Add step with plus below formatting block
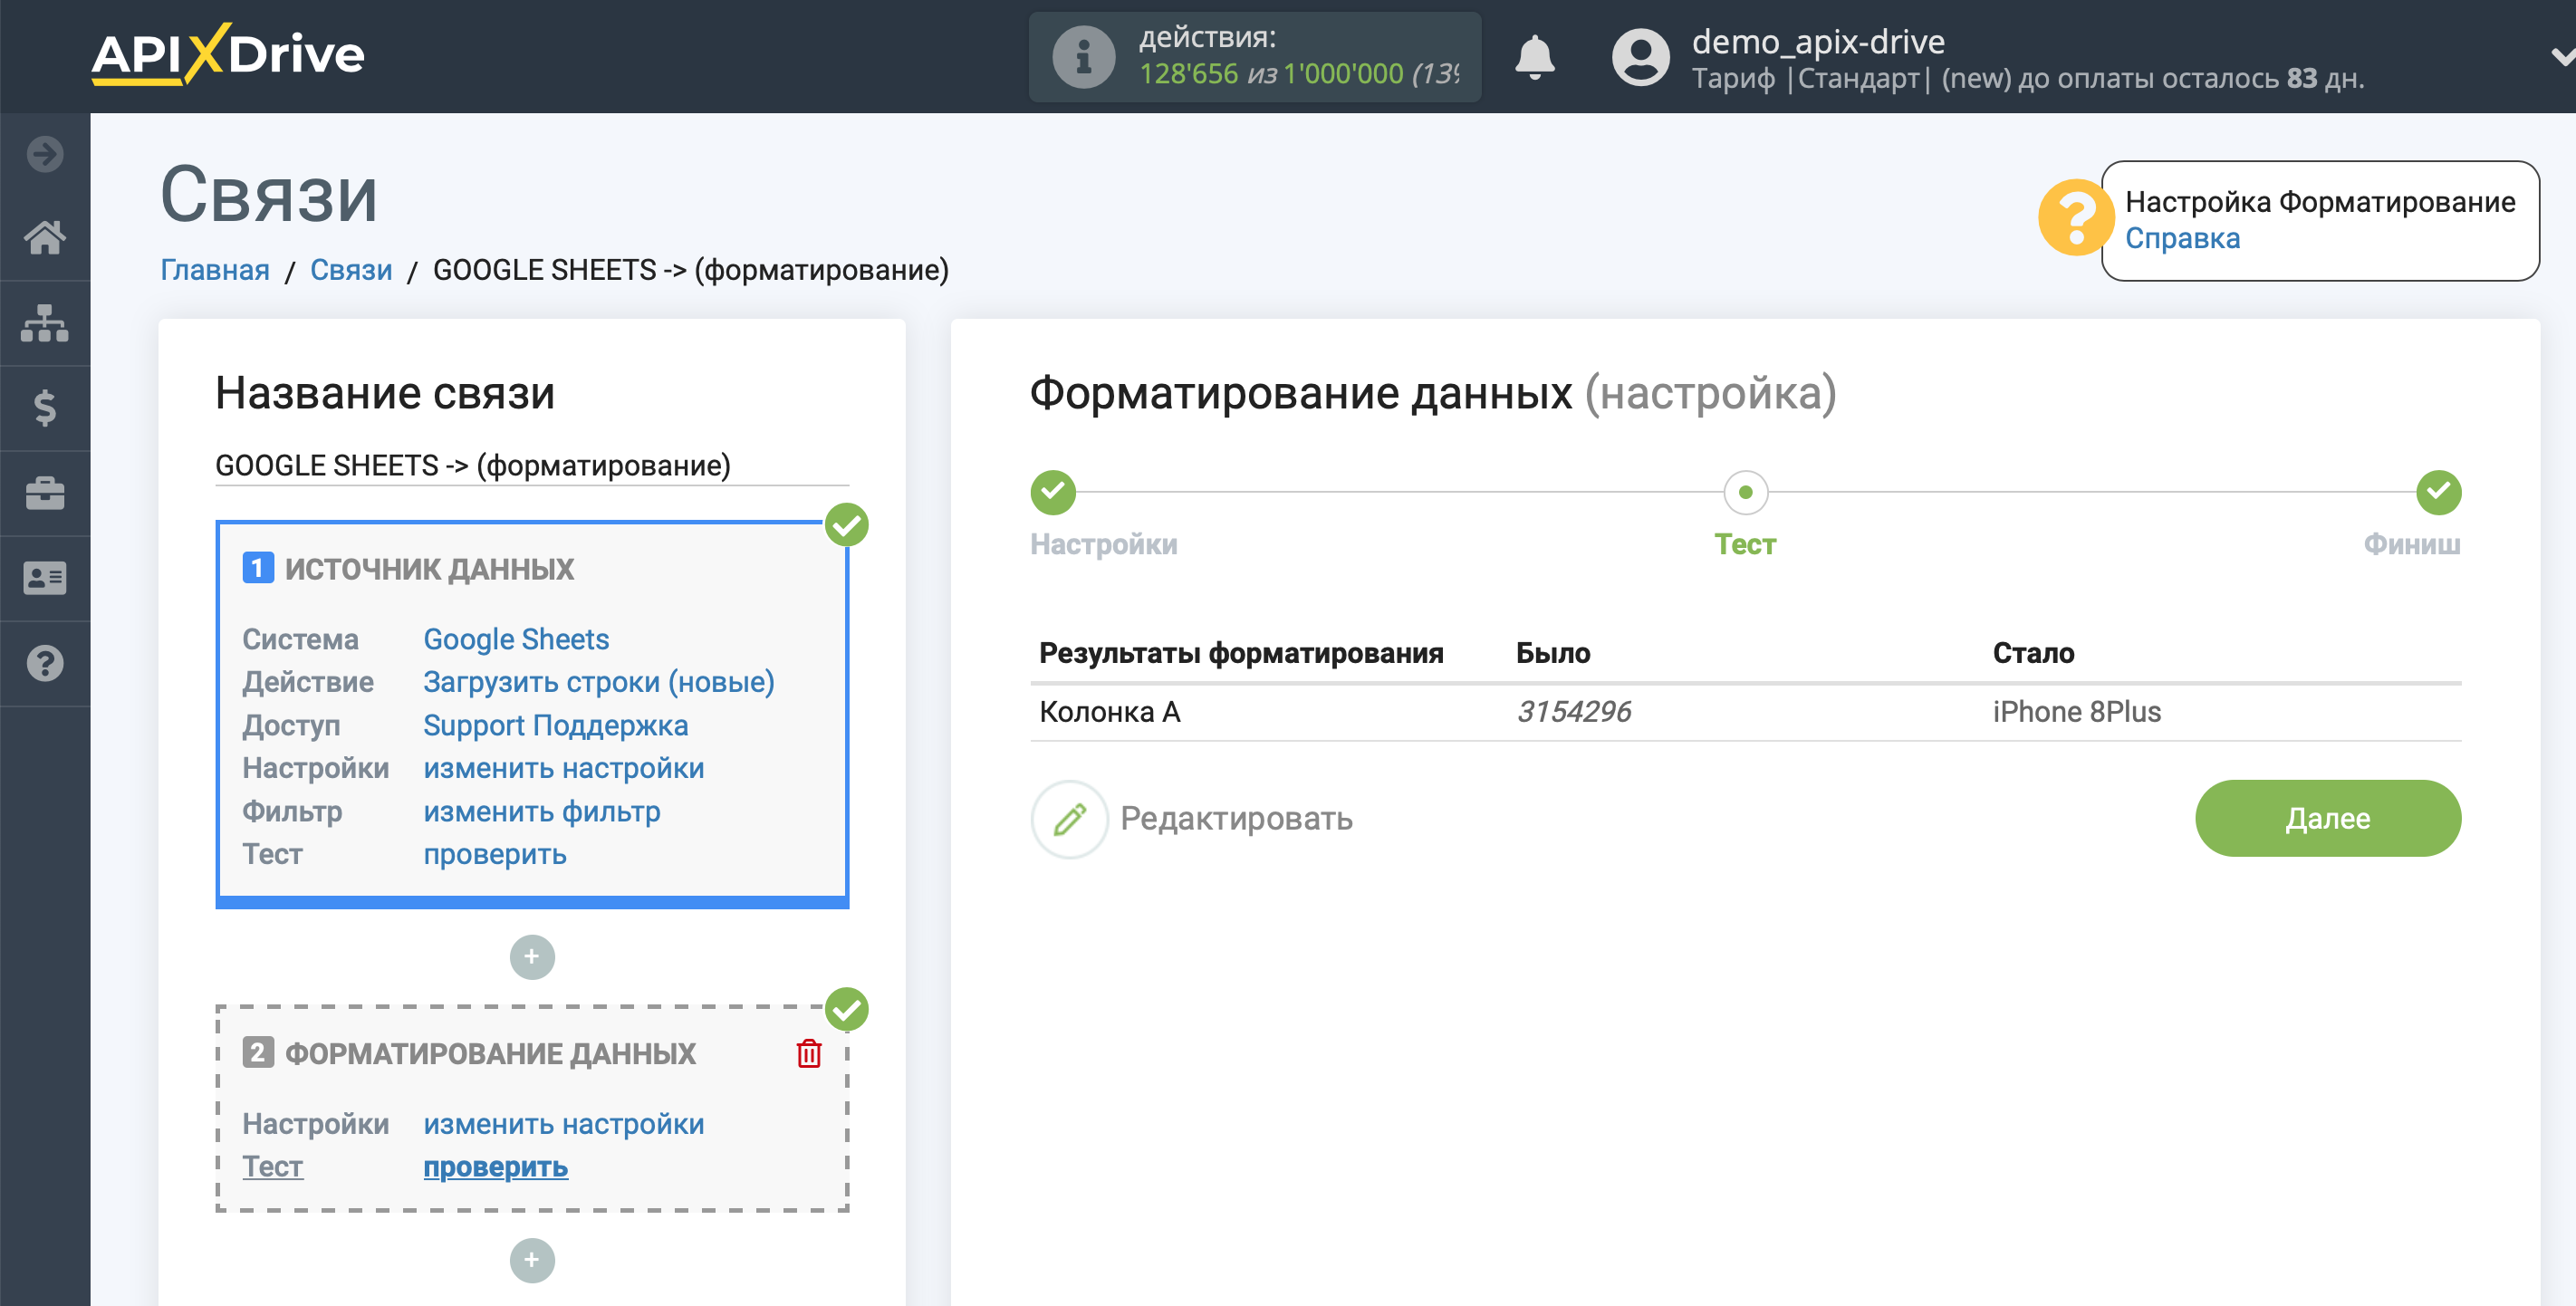2576x1306 pixels. pyautogui.click(x=532, y=1260)
